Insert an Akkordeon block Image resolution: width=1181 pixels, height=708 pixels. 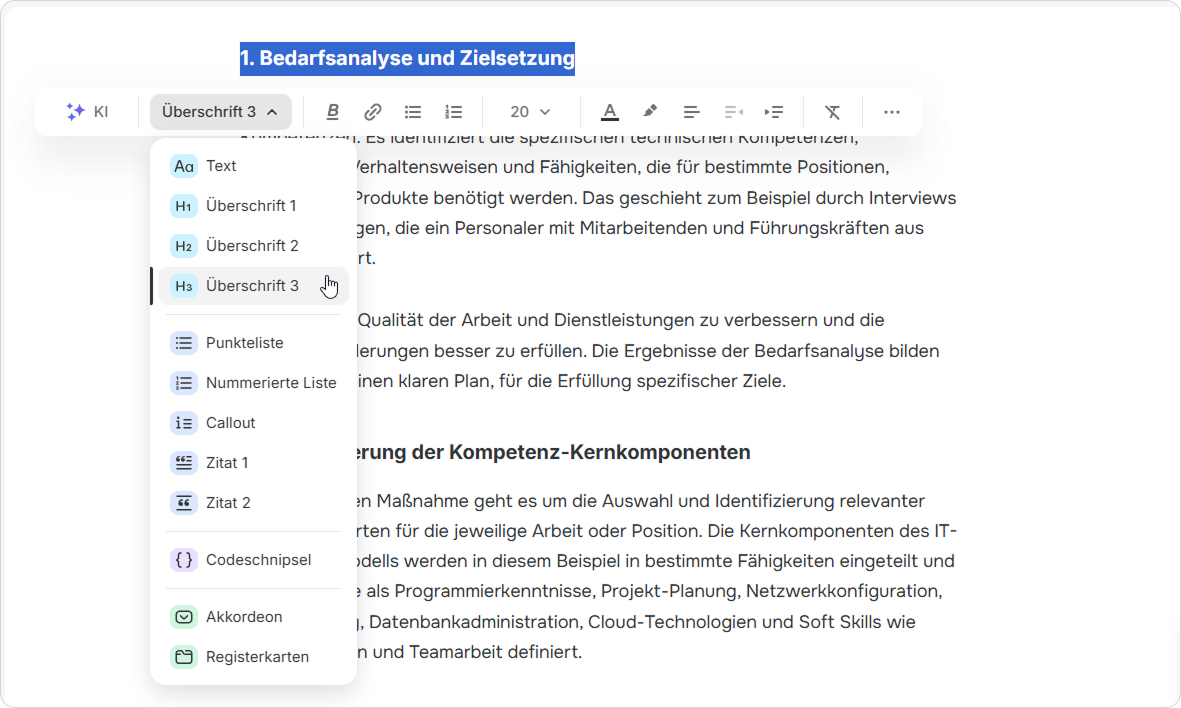coord(243,617)
